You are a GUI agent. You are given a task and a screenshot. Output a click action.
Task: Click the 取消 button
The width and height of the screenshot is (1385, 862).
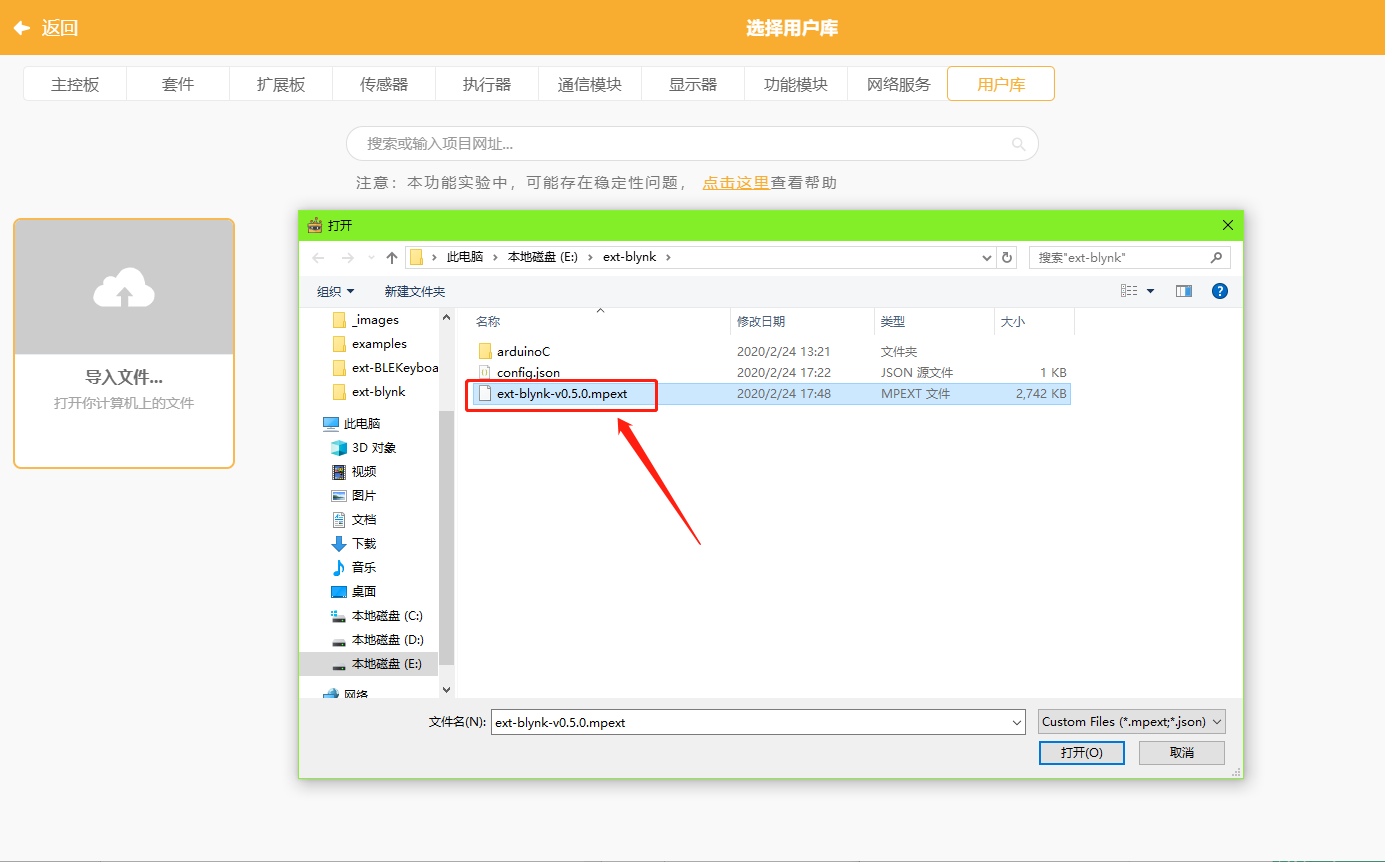coord(1182,752)
